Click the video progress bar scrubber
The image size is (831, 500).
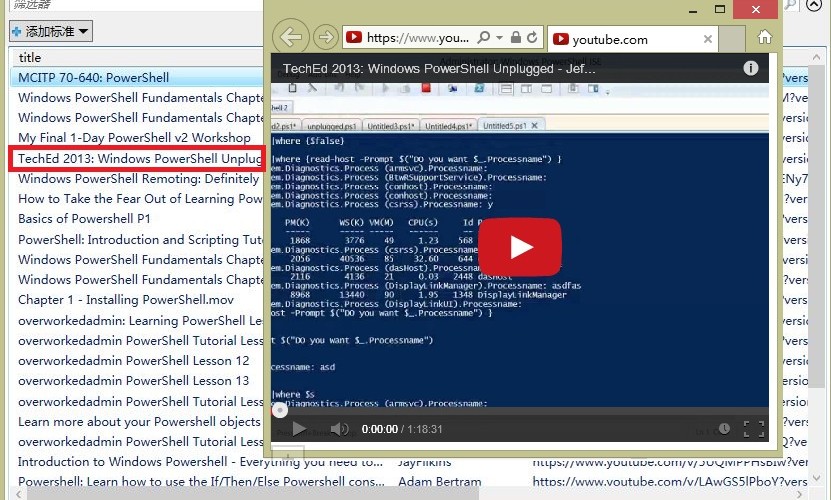point(280,409)
